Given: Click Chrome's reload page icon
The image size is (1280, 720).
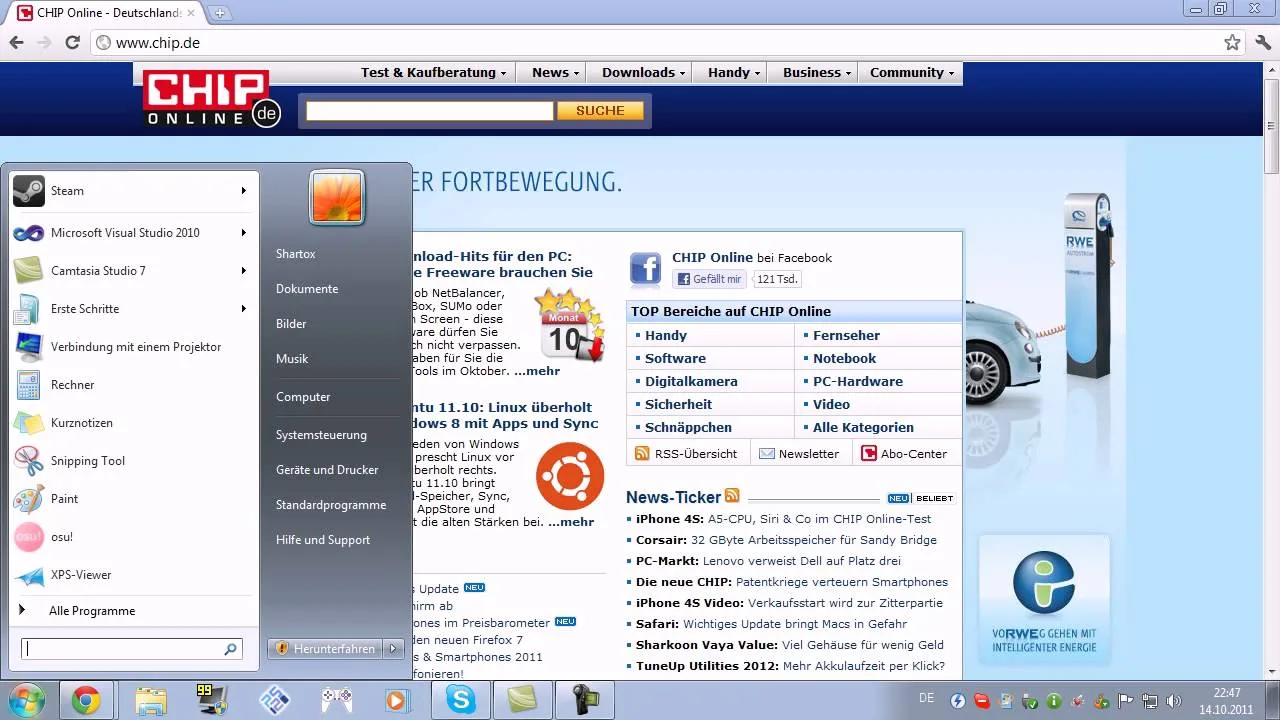Looking at the screenshot, I should [x=72, y=43].
